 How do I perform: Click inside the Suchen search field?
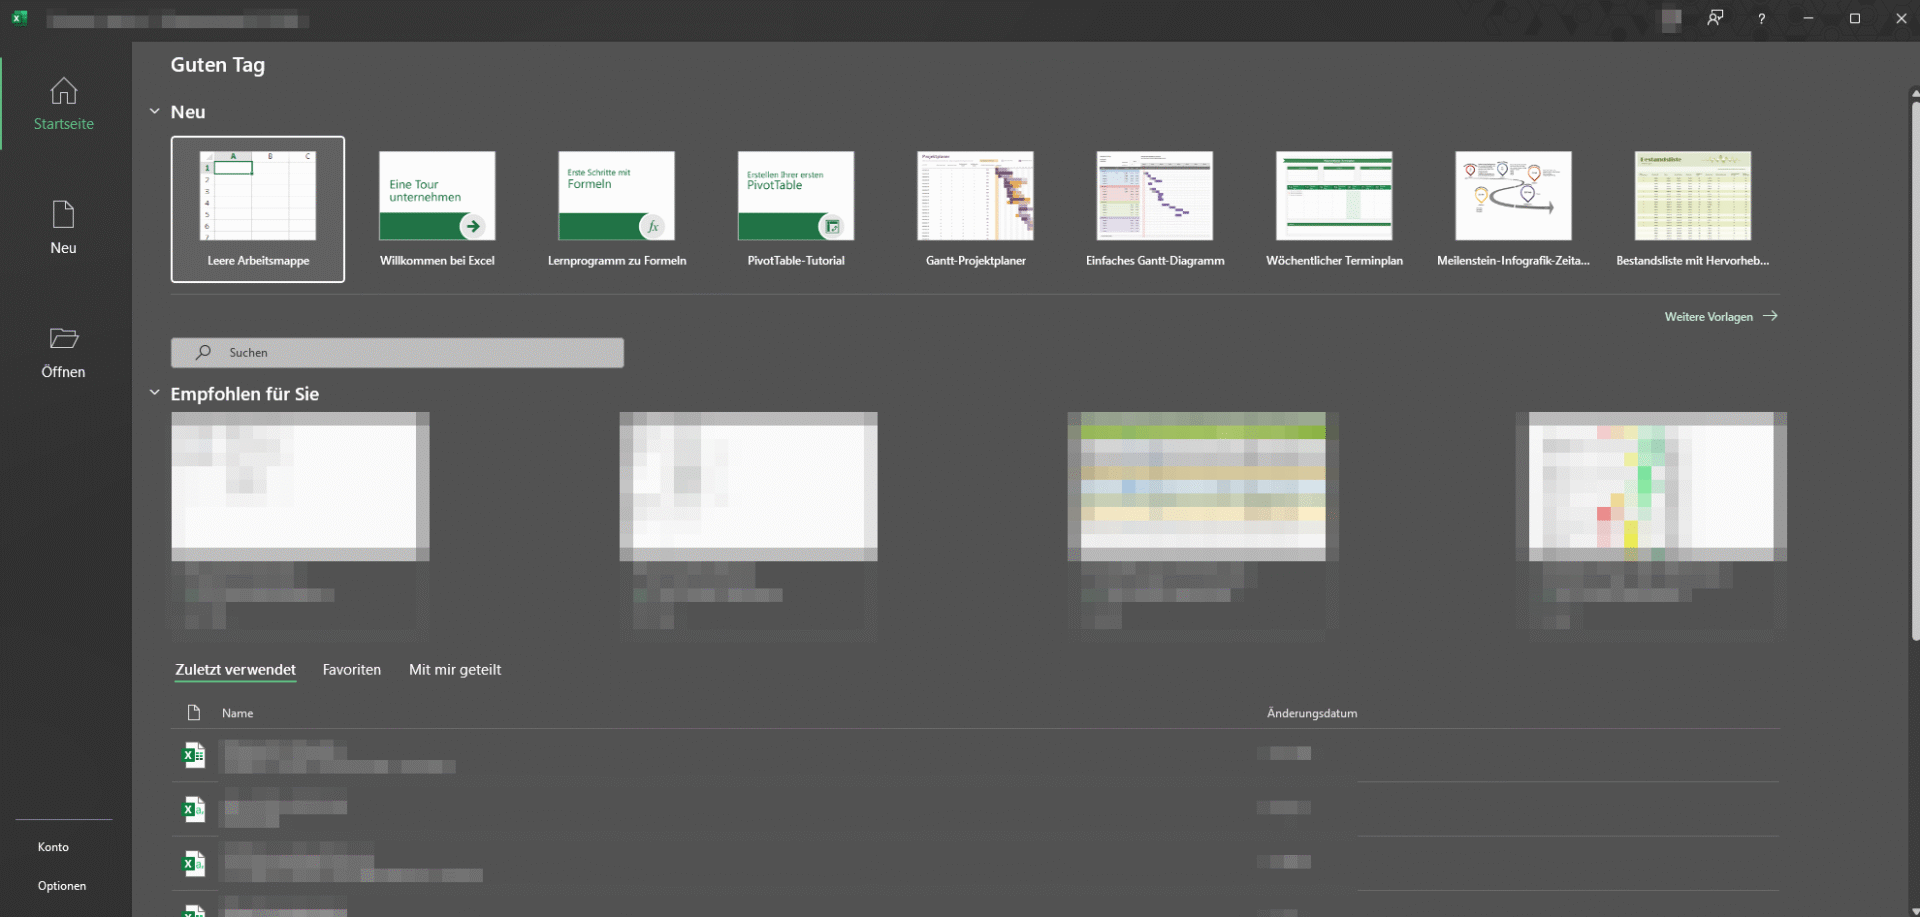[400, 352]
